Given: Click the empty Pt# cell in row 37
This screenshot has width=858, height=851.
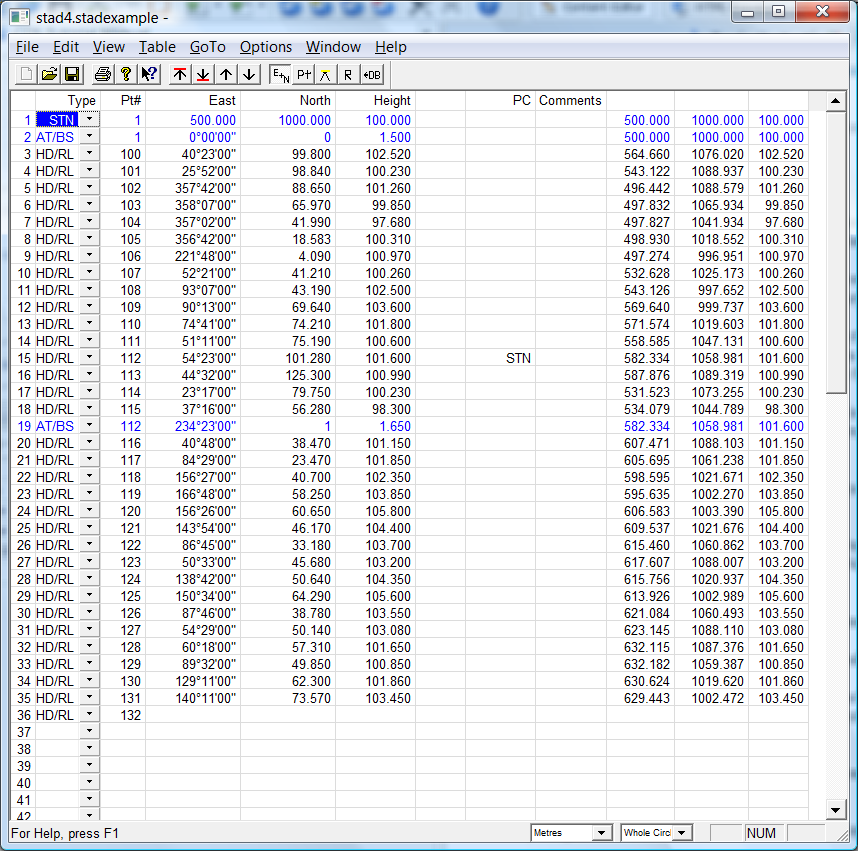Looking at the screenshot, I should point(123,733).
